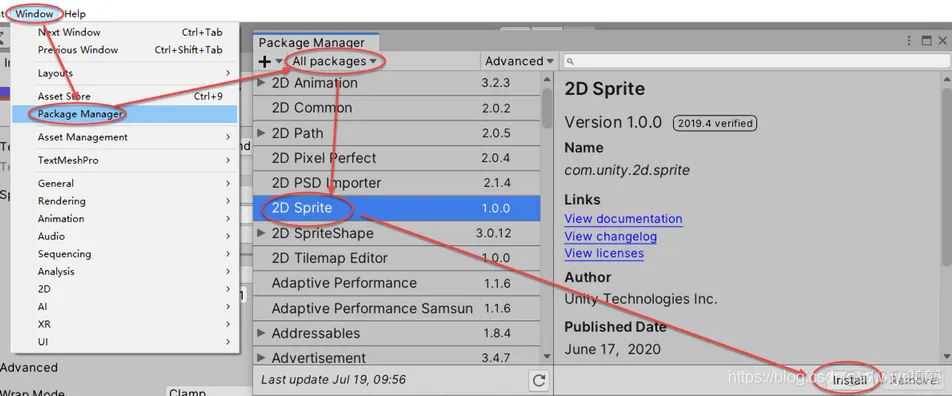Open the Help menu
The image size is (952, 396).
pos(75,13)
